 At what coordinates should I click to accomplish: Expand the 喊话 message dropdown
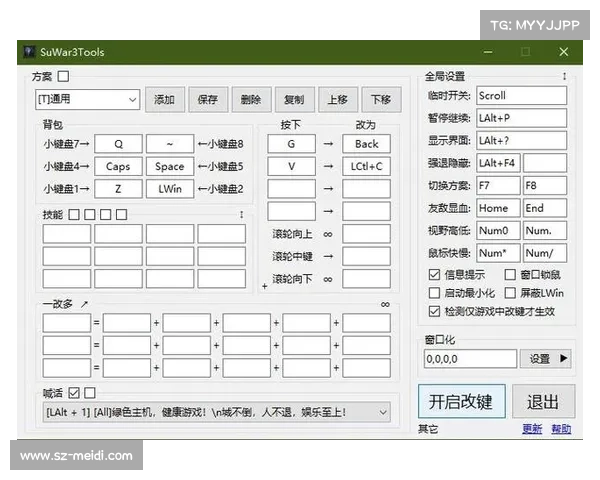coord(217,412)
